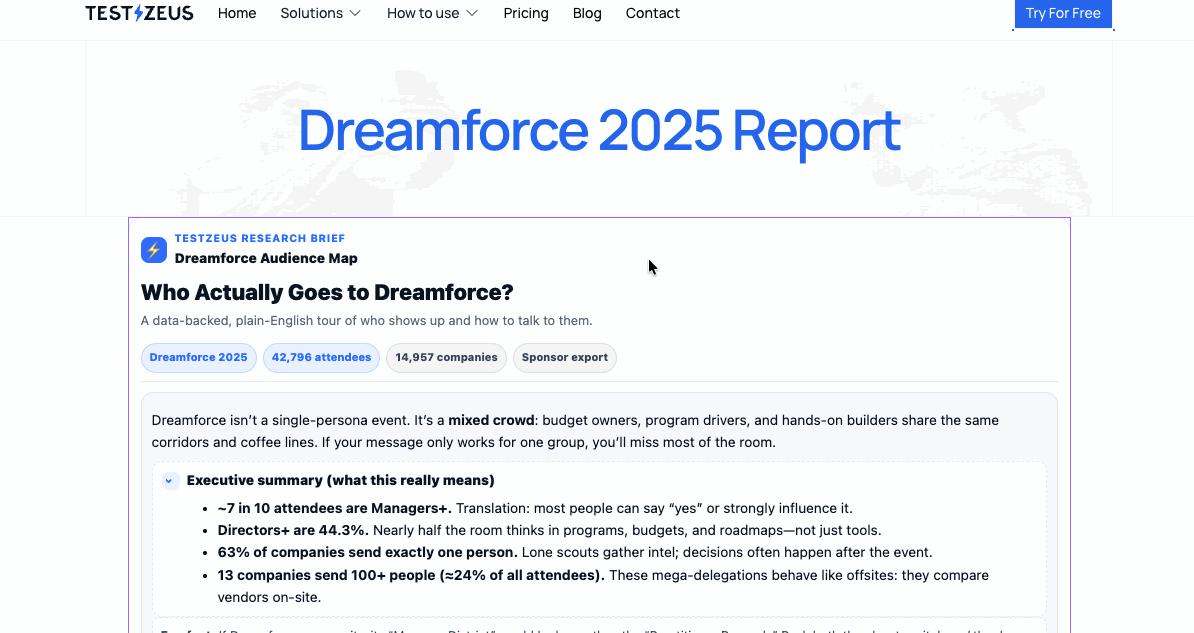Select the 14,957 companies pill

point(446,357)
